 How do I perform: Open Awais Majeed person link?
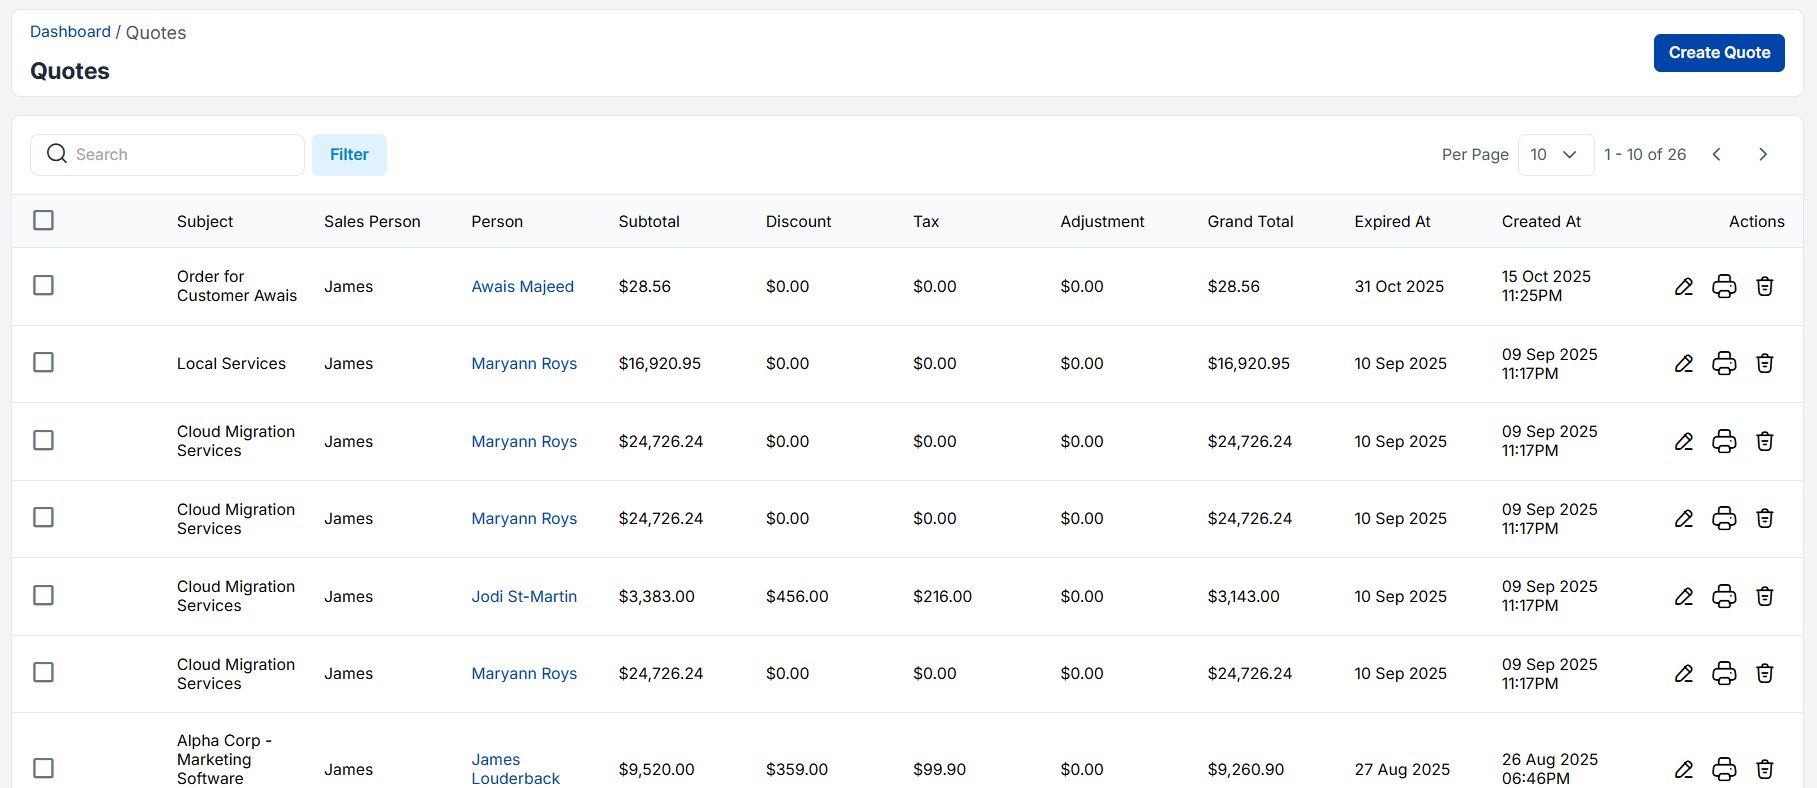(x=522, y=287)
